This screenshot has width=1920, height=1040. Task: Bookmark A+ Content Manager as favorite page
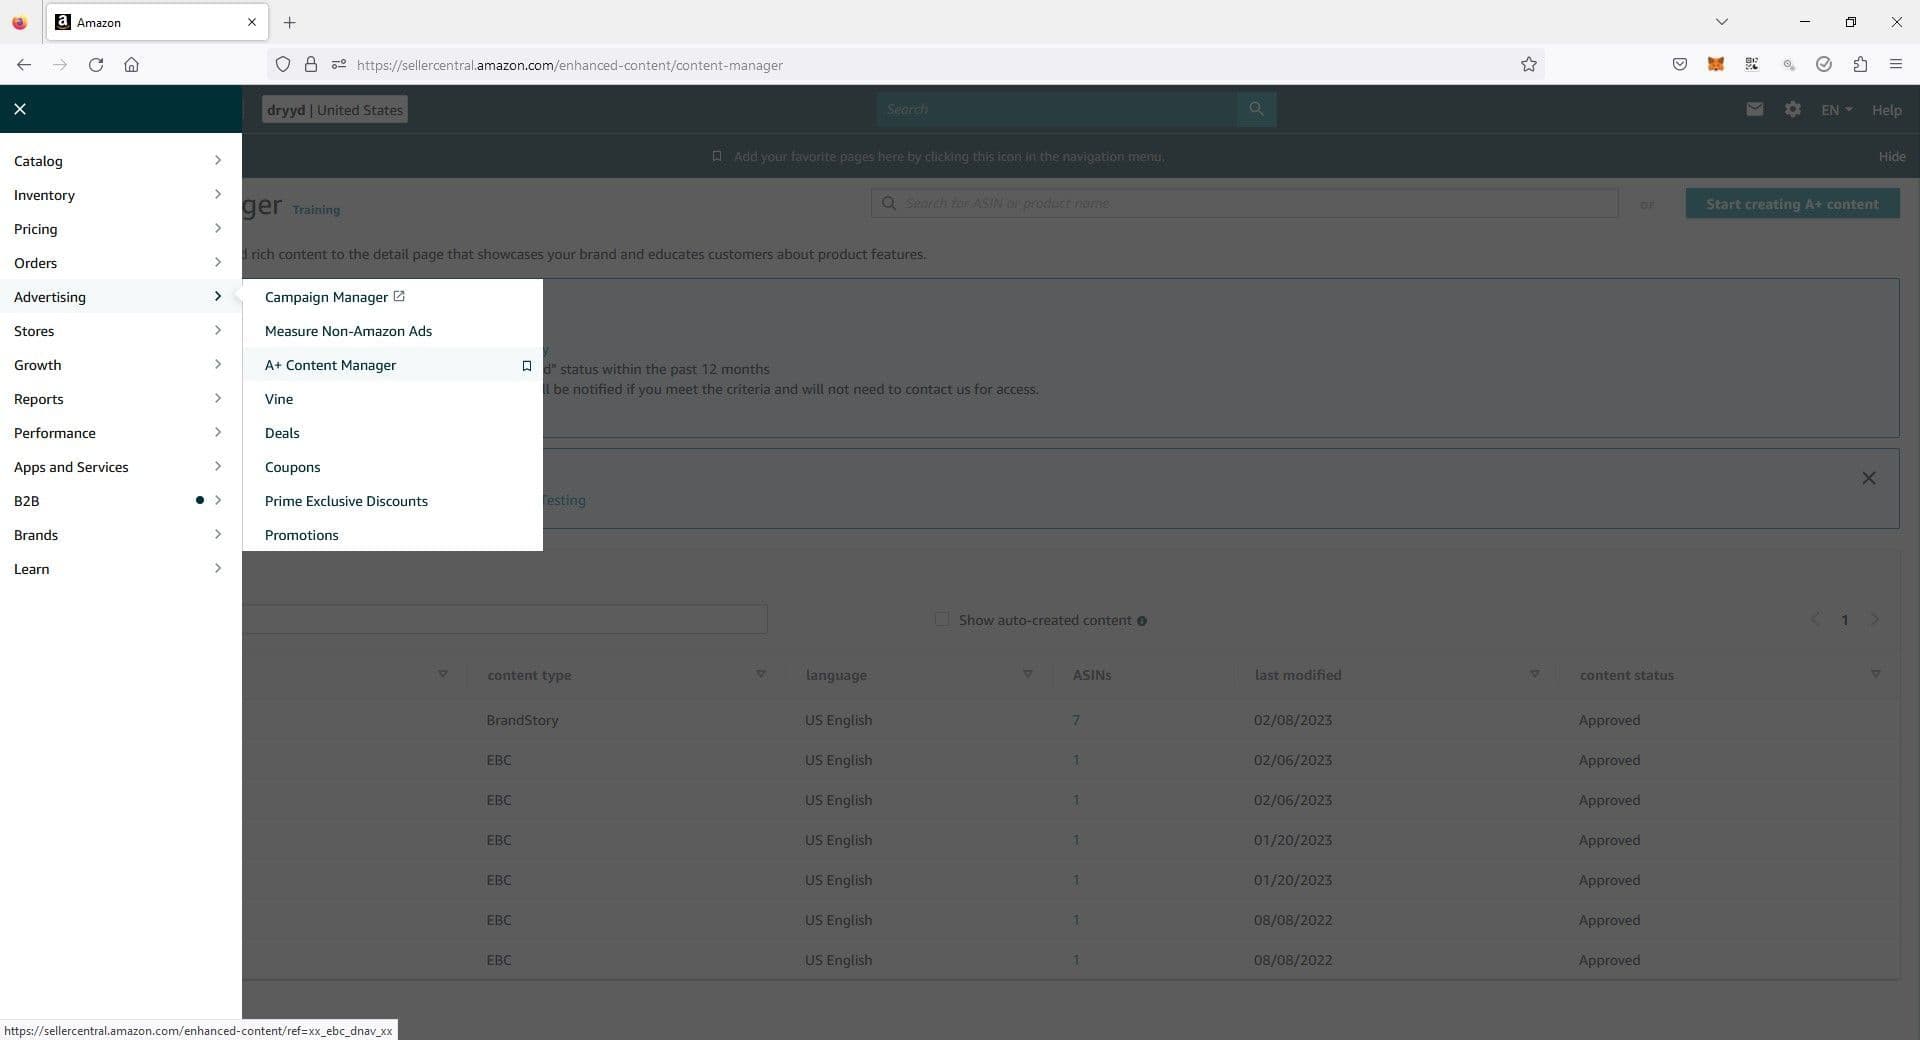click(x=526, y=366)
